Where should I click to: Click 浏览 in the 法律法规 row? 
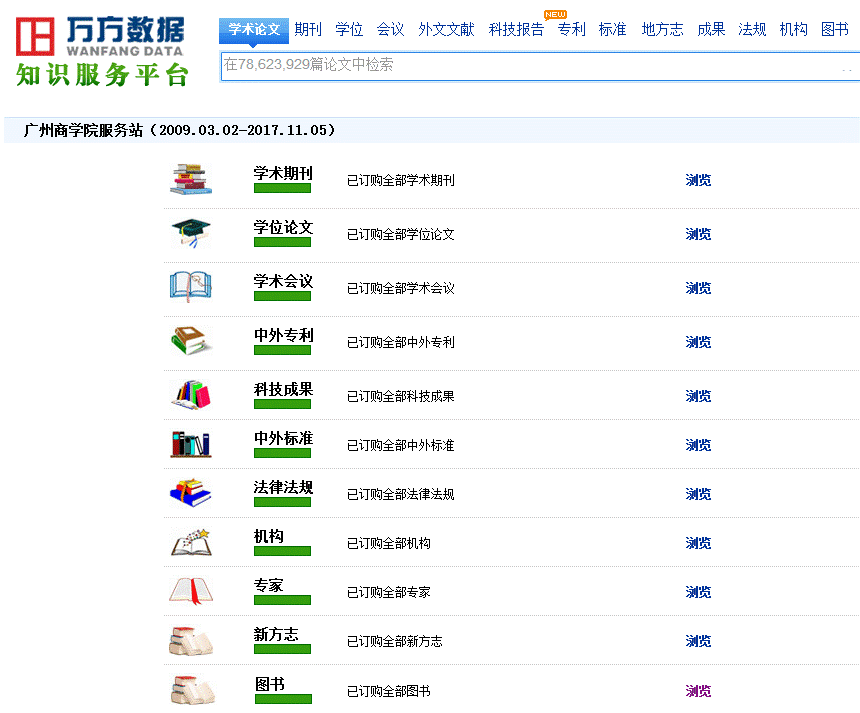(x=698, y=494)
